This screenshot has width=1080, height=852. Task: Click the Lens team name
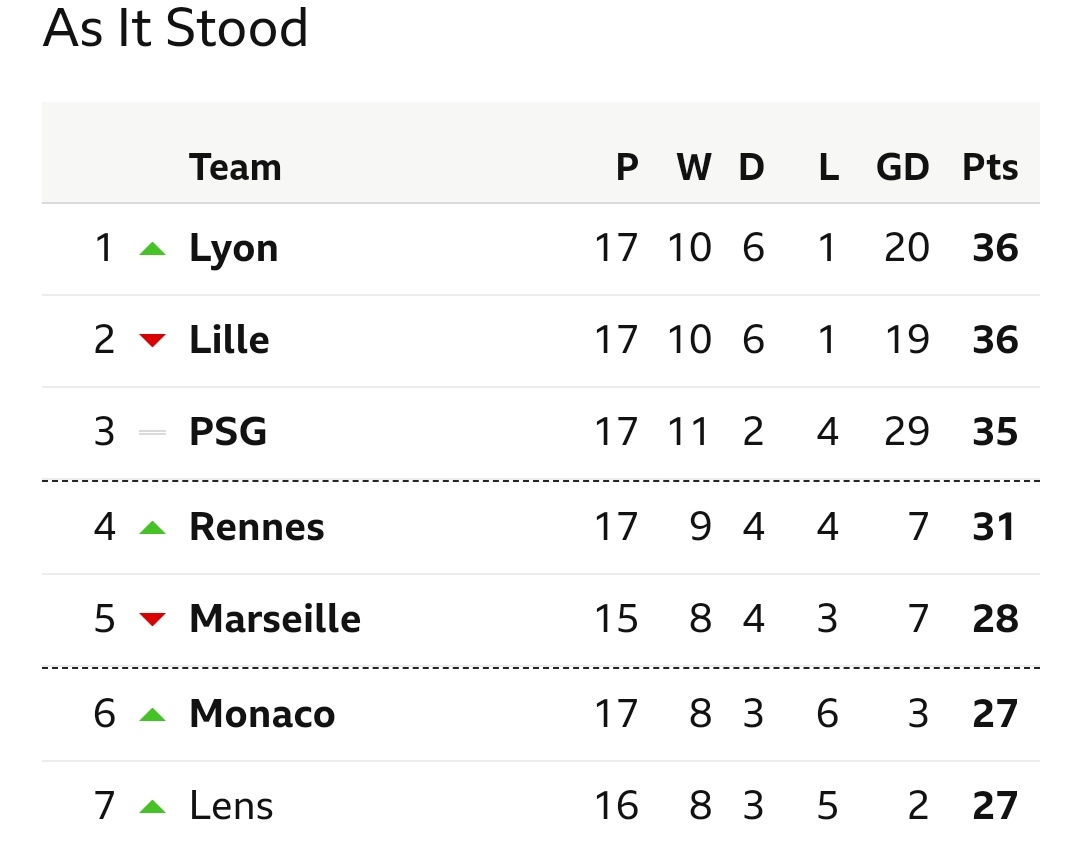[x=231, y=805]
